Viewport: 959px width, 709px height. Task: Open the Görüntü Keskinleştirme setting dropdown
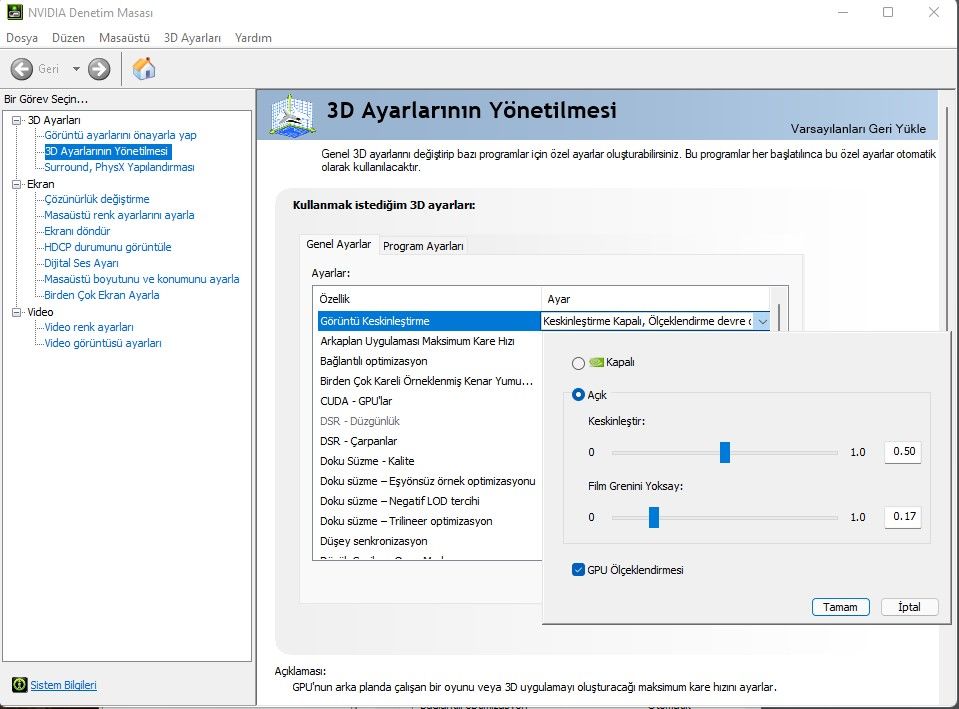[761, 321]
